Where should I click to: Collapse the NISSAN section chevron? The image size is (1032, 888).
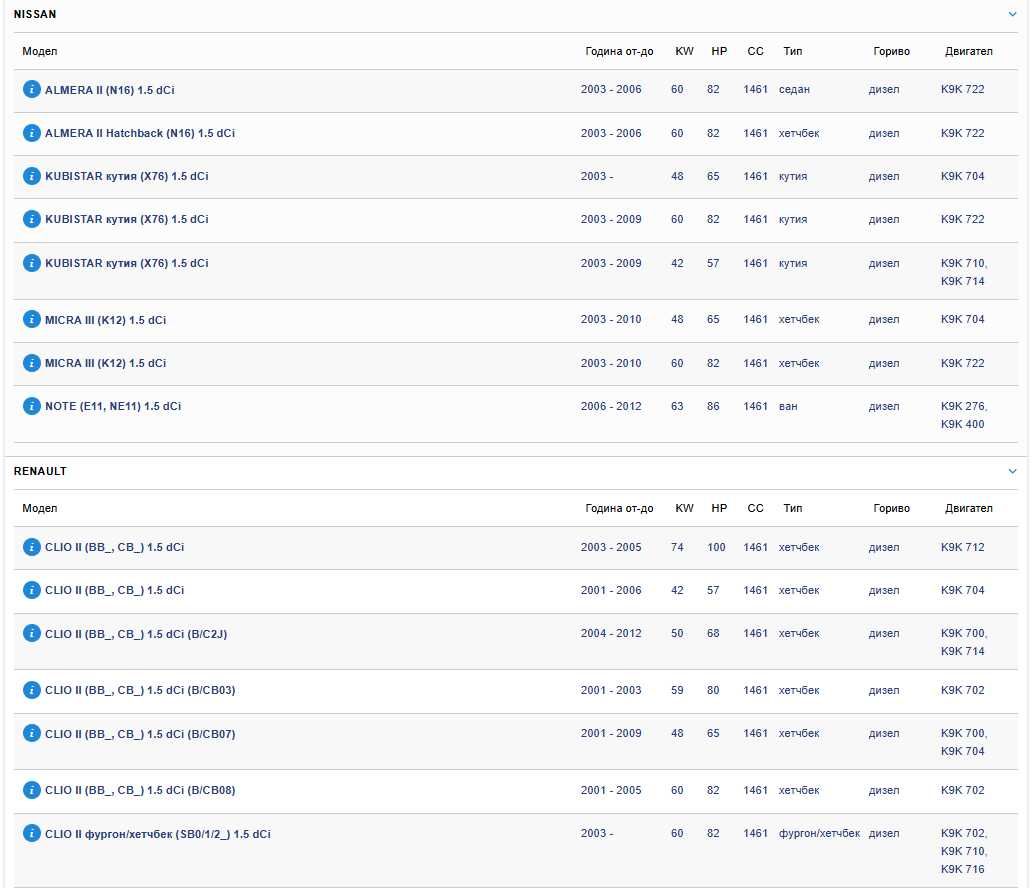[x=1012, y=14]
